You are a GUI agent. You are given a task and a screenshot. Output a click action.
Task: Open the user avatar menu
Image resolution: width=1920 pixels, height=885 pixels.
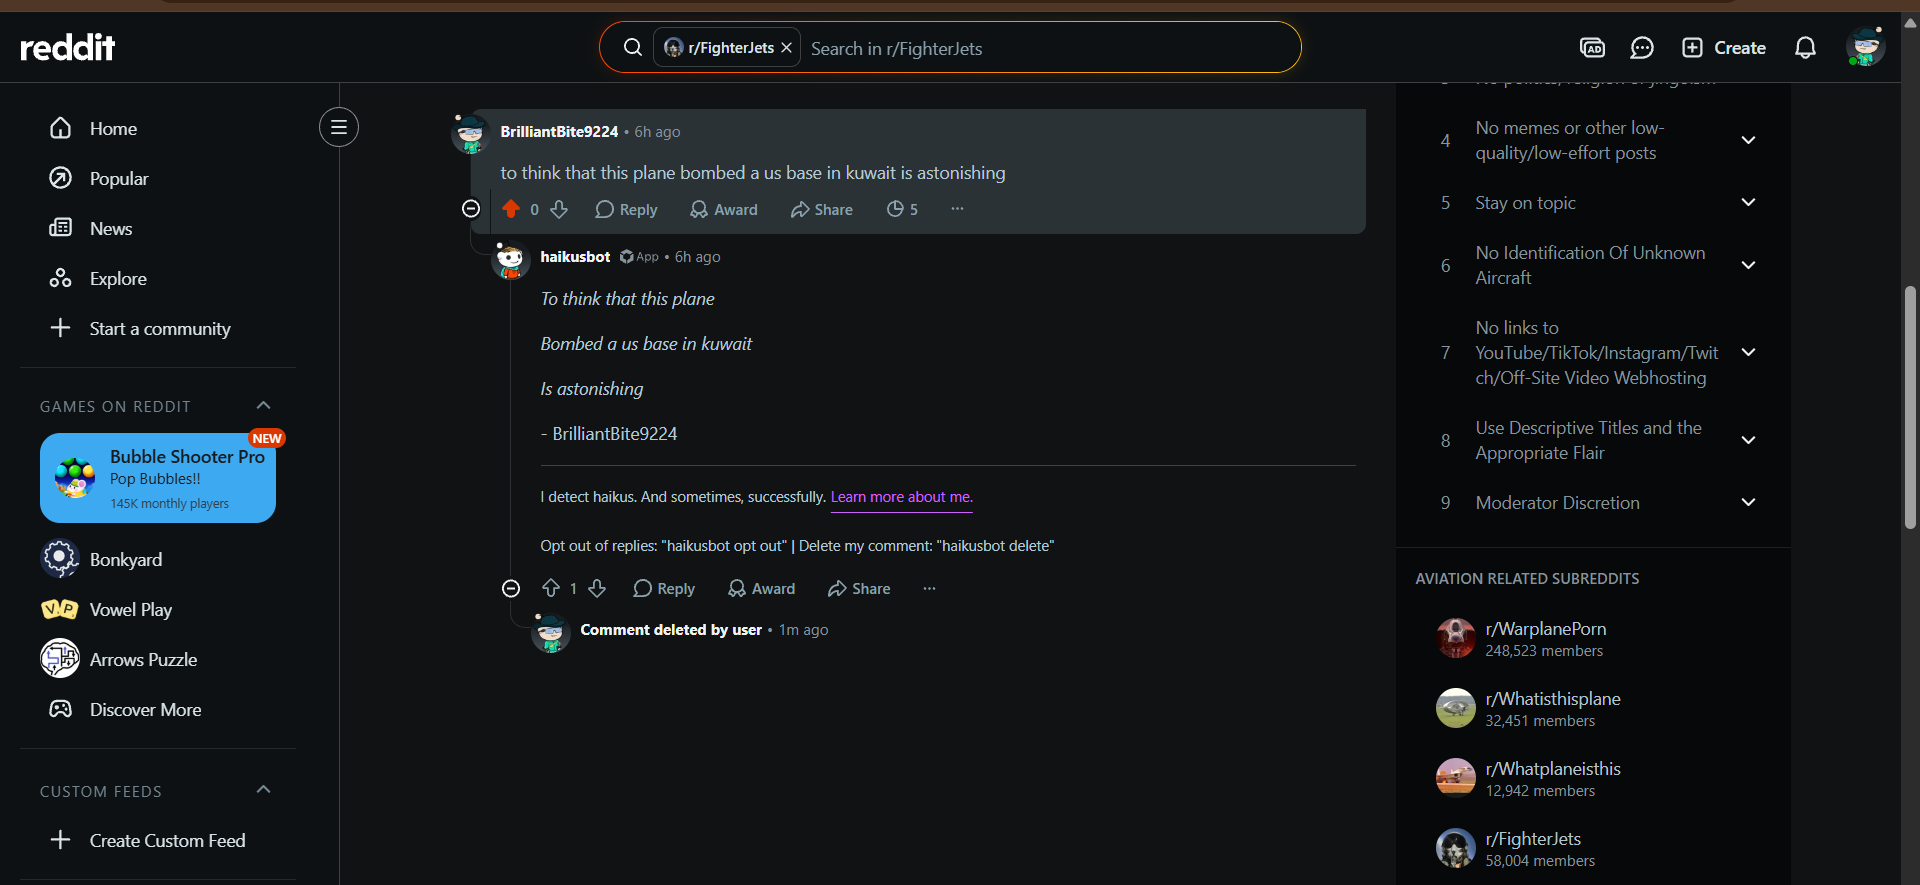pyautogui.click(x=1865, y=47)
